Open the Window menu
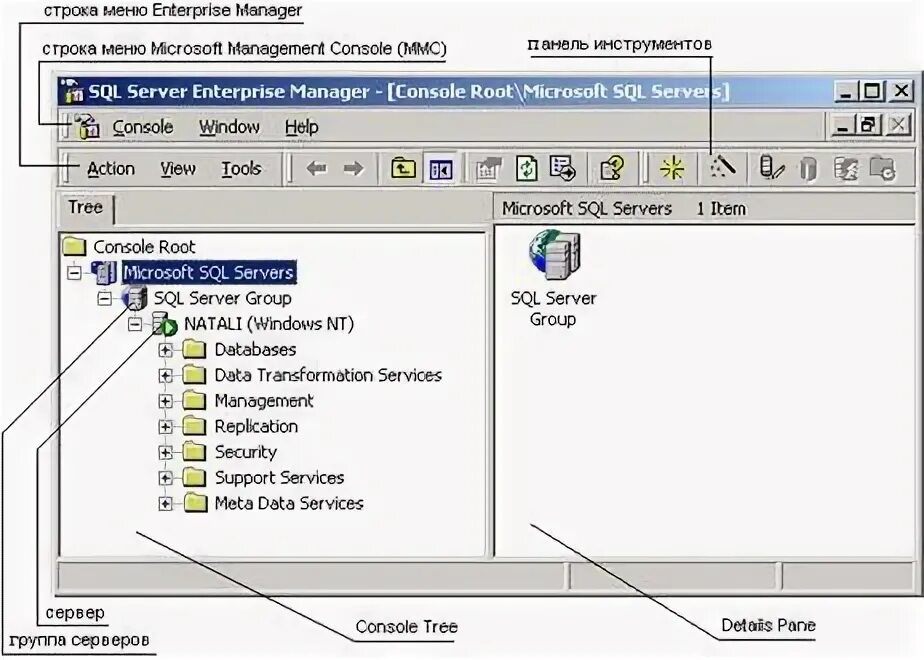 click(x=229, y=127)
